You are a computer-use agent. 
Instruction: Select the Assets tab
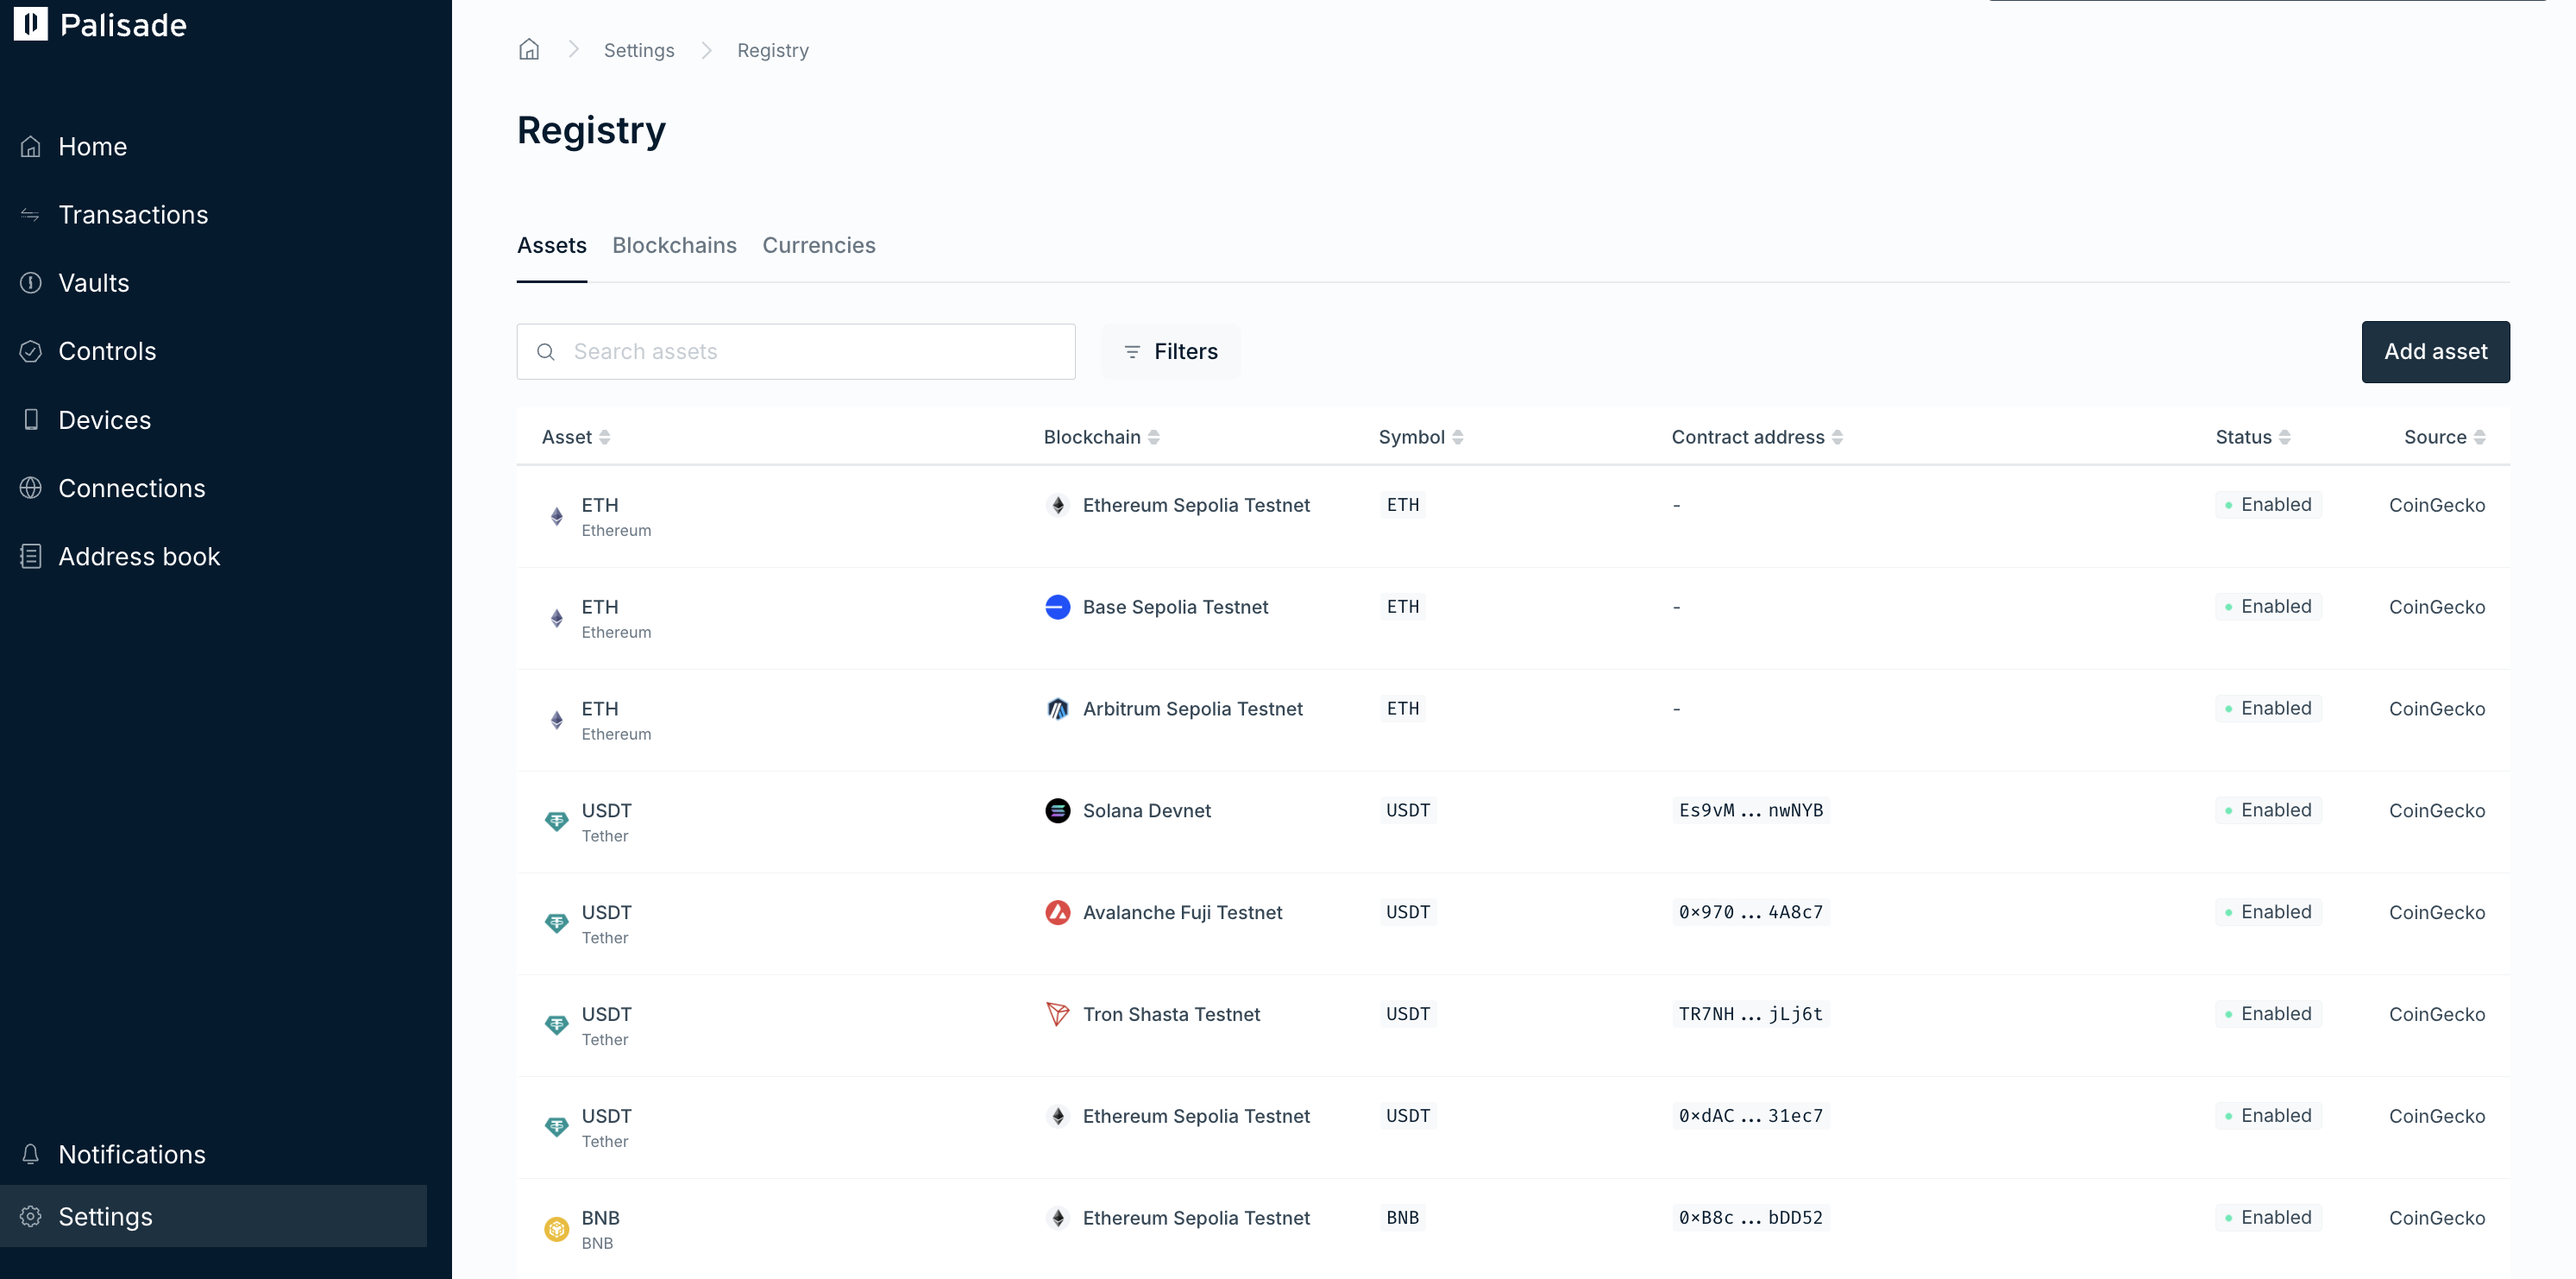[552, 246]
